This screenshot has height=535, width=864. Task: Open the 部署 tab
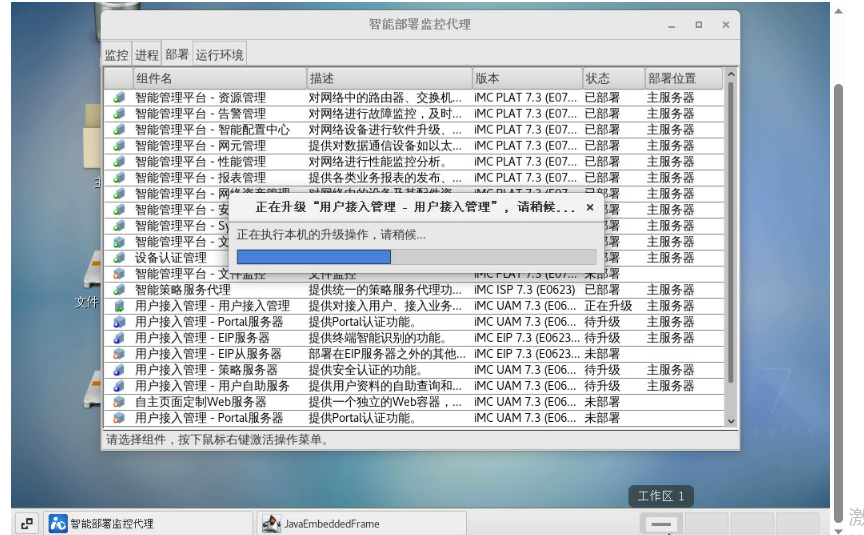click(176, 54)
